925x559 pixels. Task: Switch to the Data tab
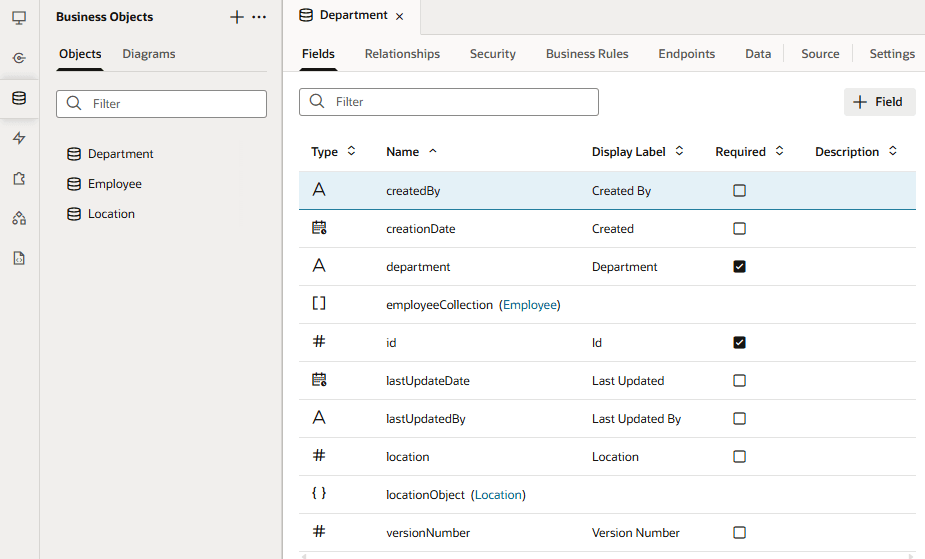(x=758, y=54)
